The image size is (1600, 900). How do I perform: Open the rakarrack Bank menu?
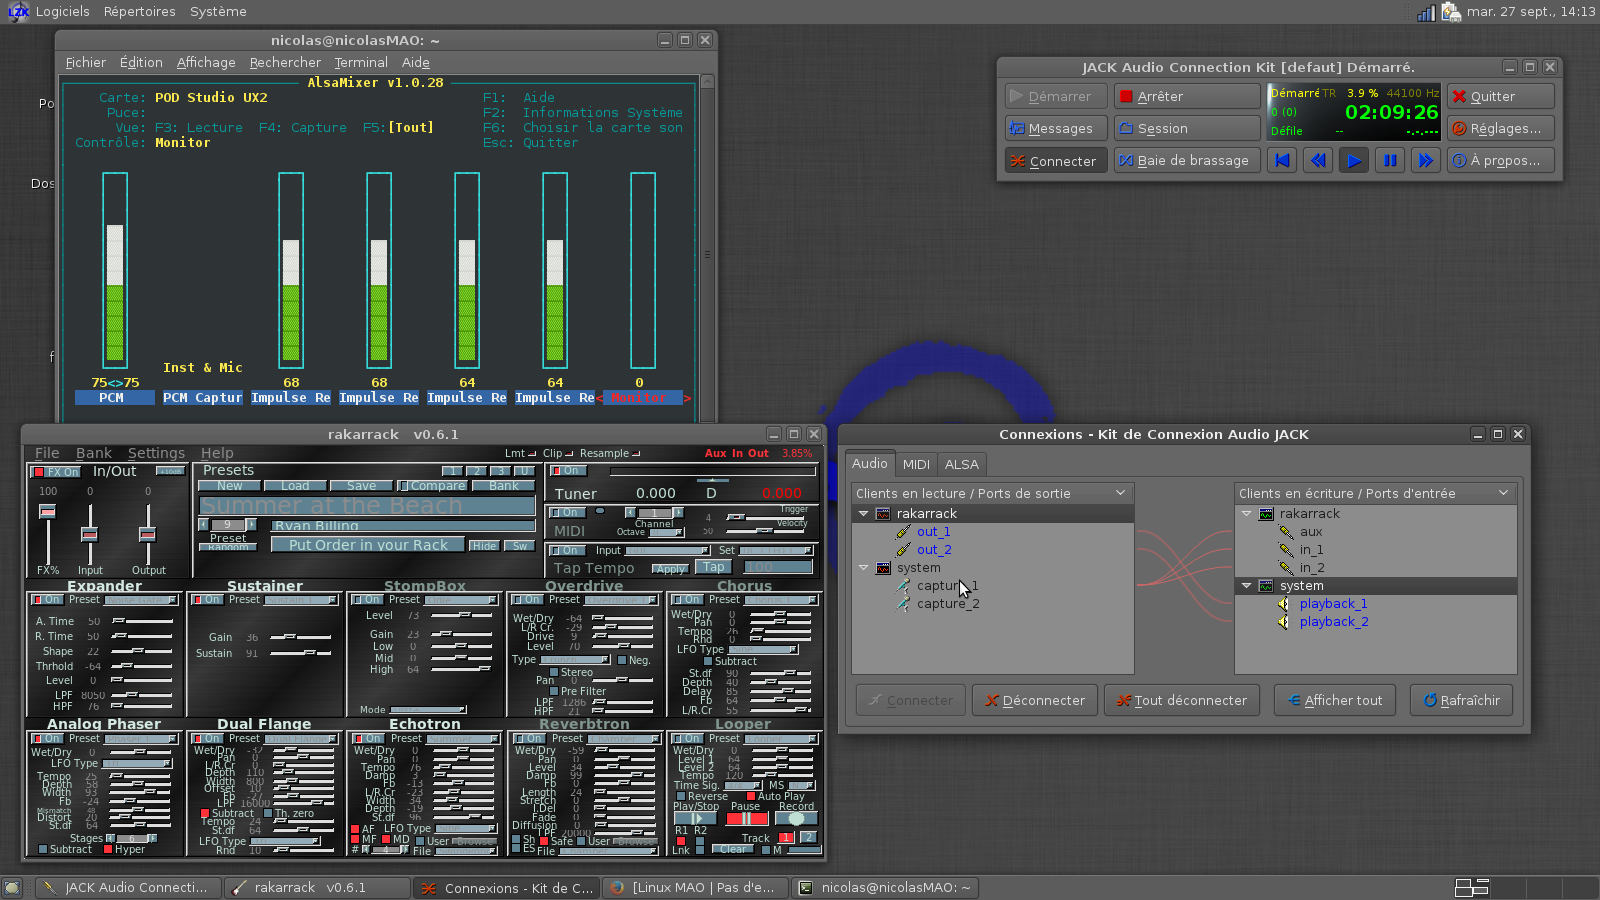[94, 453]
